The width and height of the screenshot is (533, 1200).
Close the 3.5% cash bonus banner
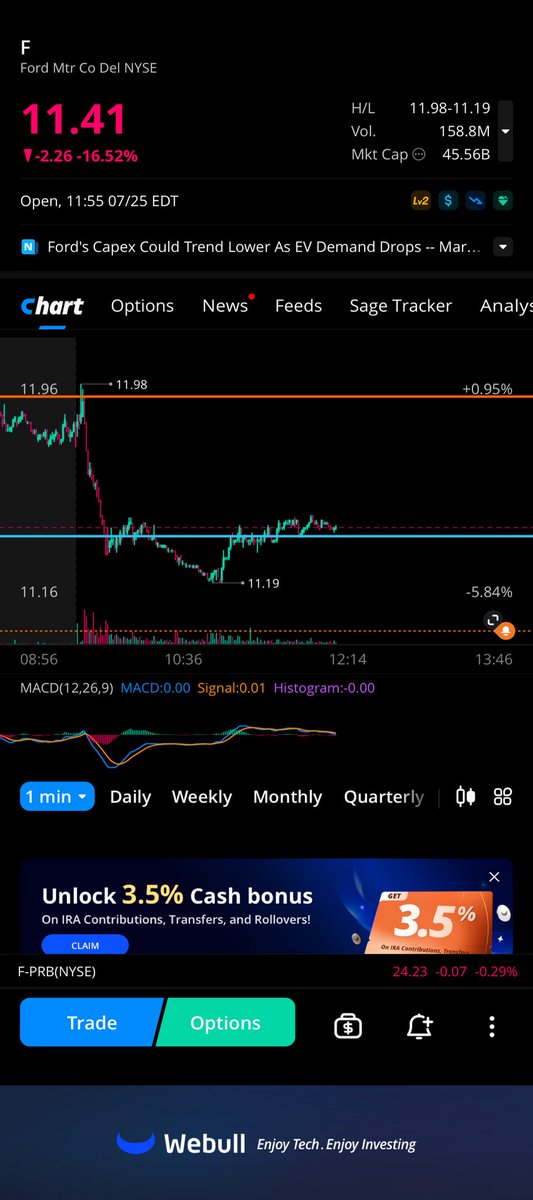pyautogui.click(x=494, y=877)
